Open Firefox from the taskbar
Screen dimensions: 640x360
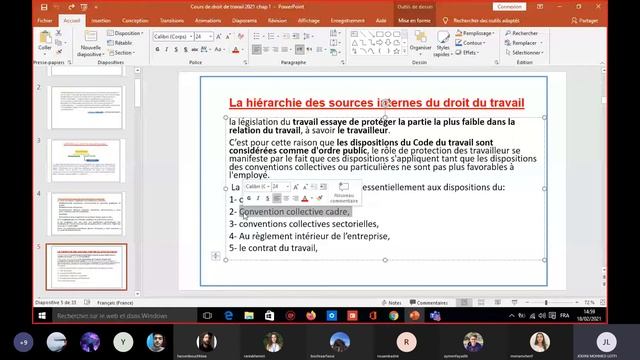[311, 316]
